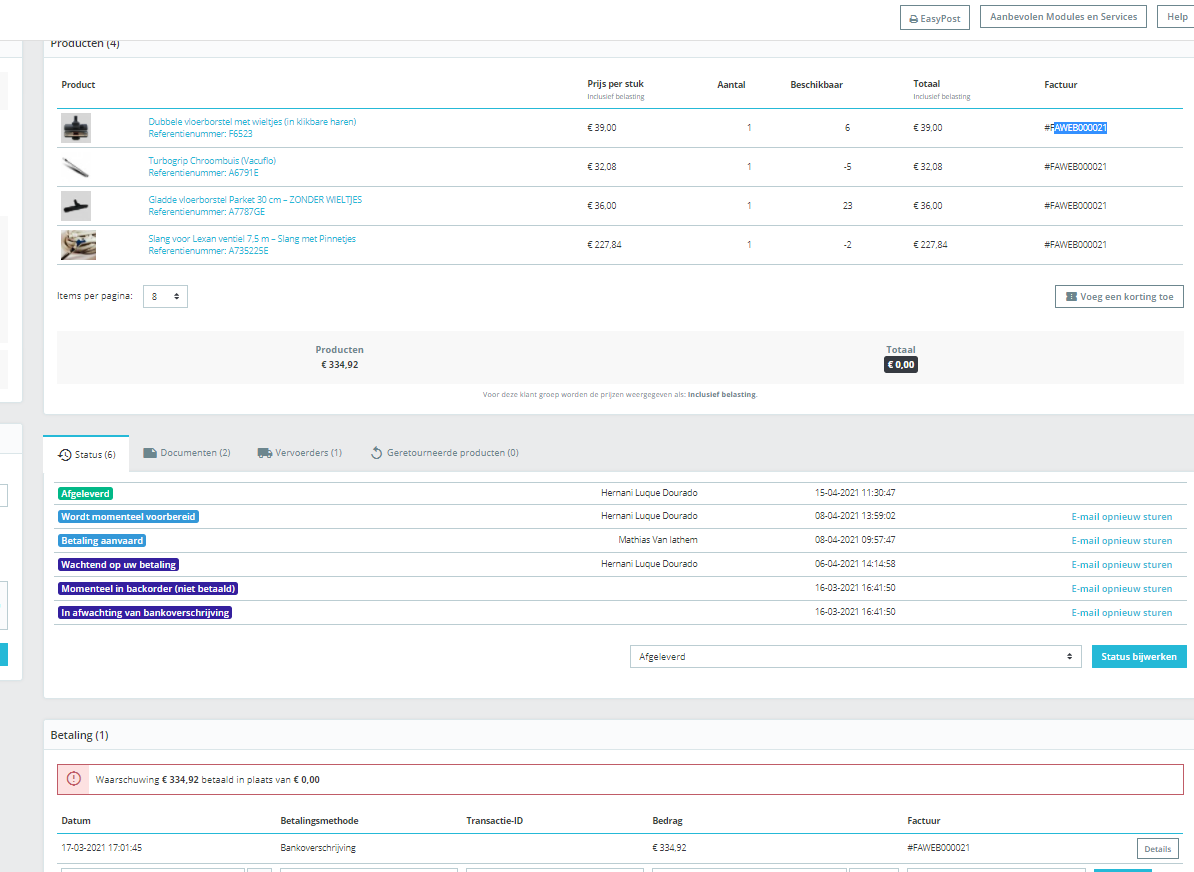
Task: Click Voeg een korting toe button
Action: pos(1119,297)
